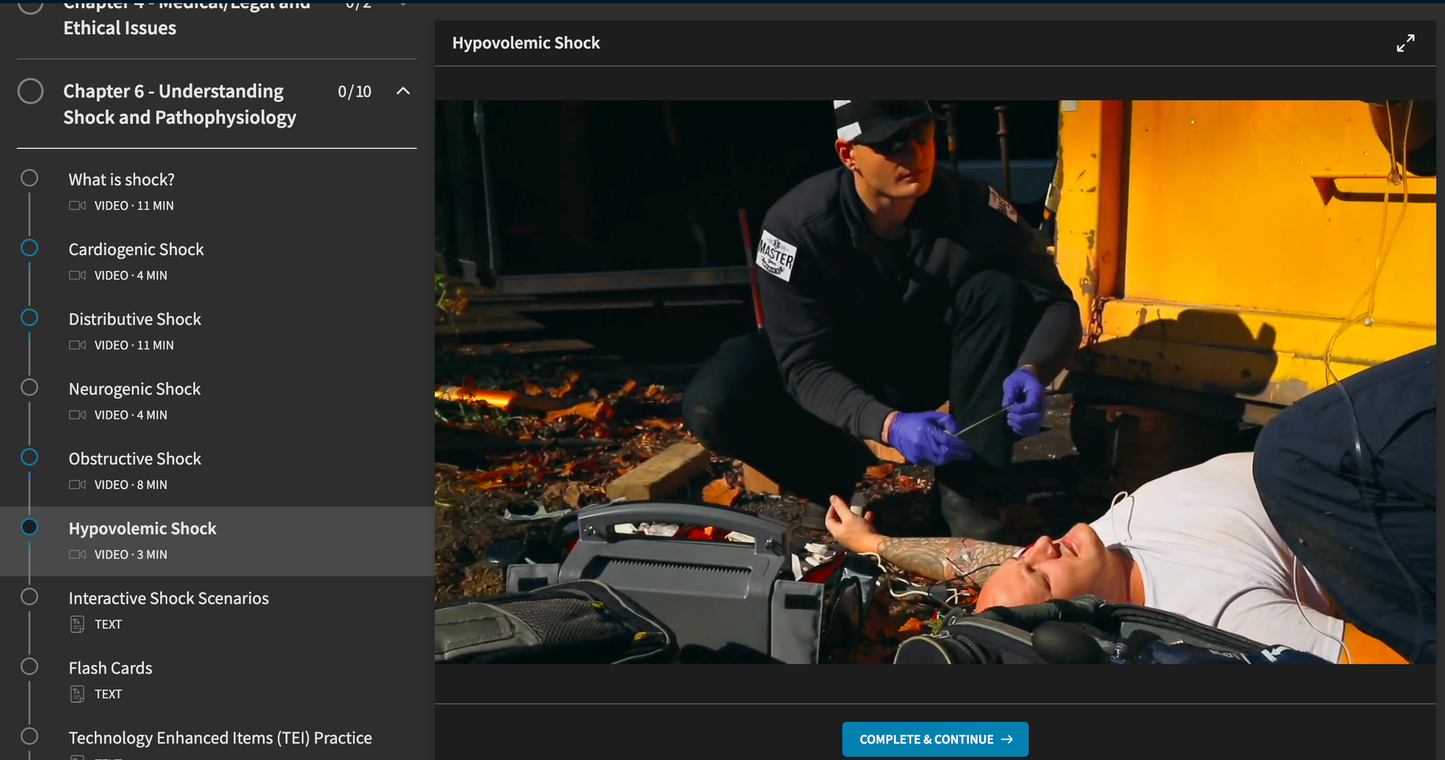The height and width of the screenshot is (760, 1445).
Task: Click the progress circle beside What is shock?
Action: click(30, 177)
